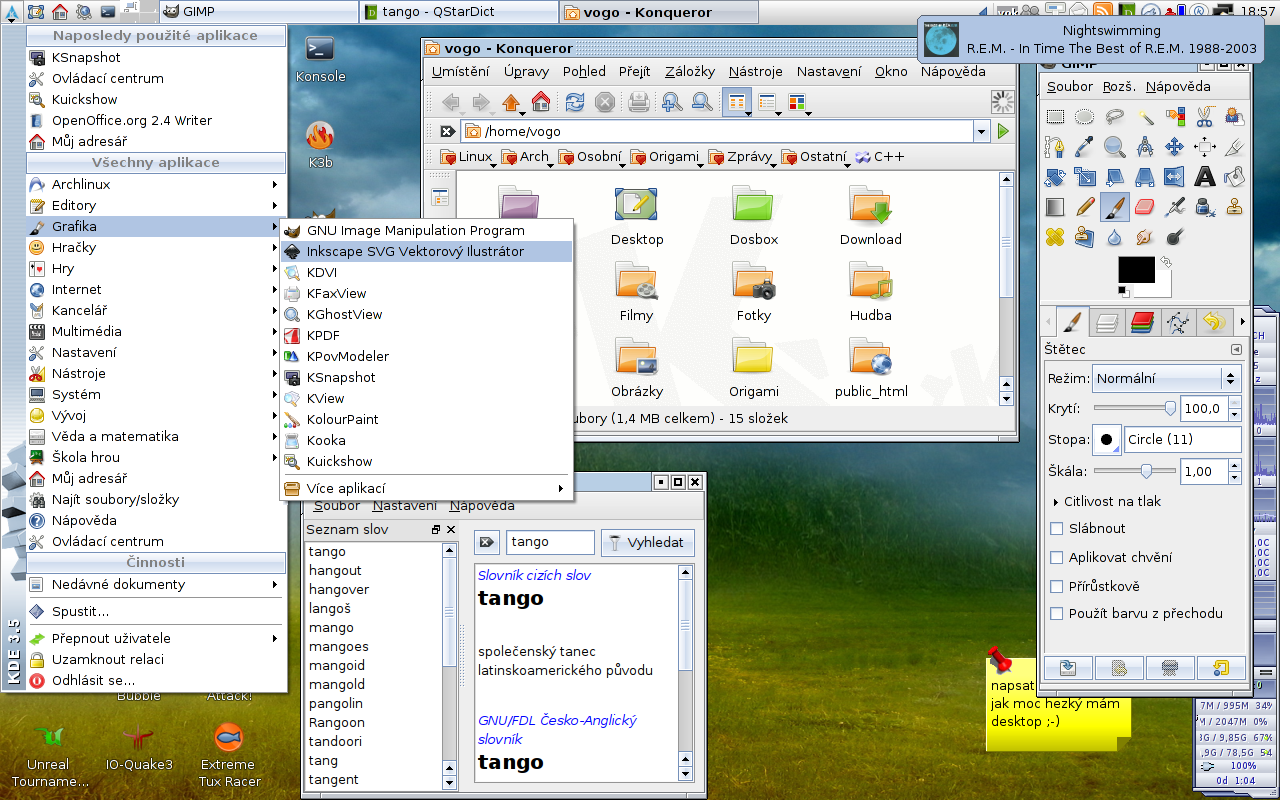Open the Více aplikací submenu
This screenshot has width=1280, height=800.
426,488
